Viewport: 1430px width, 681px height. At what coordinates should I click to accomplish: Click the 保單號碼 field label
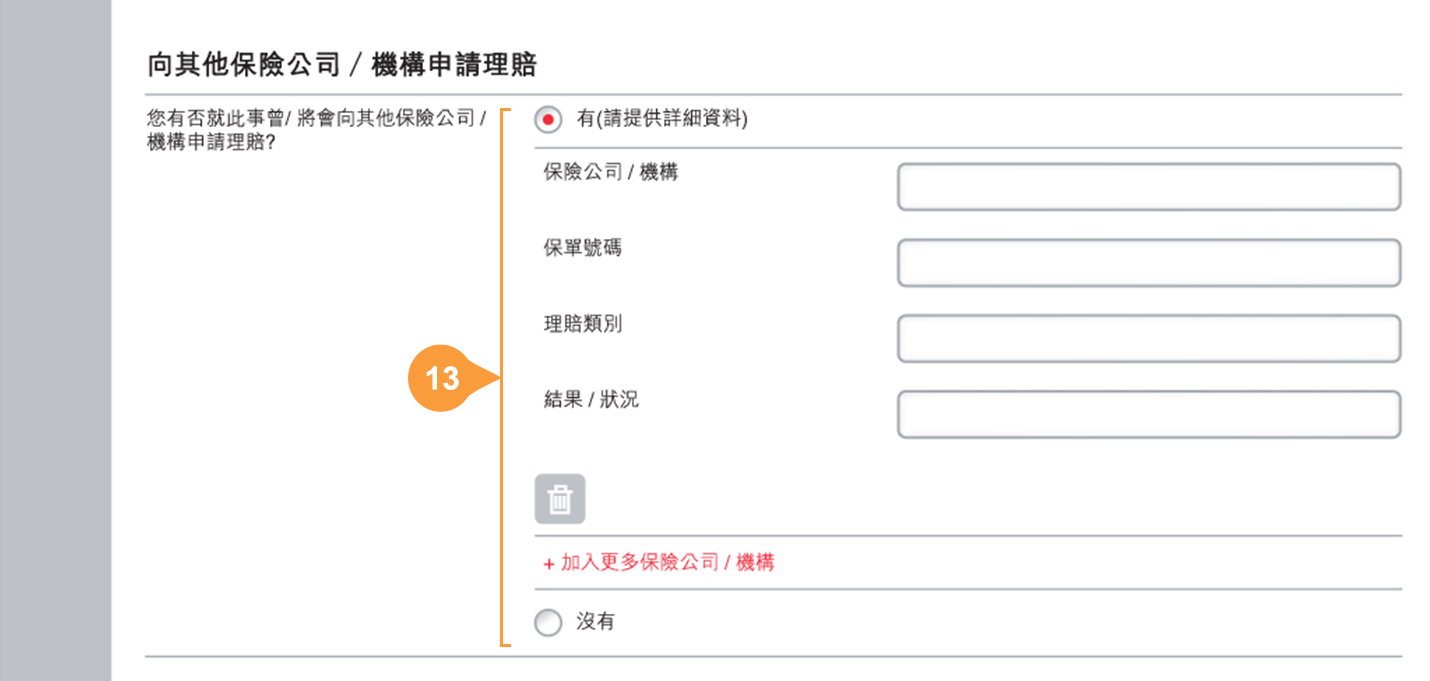582,248
